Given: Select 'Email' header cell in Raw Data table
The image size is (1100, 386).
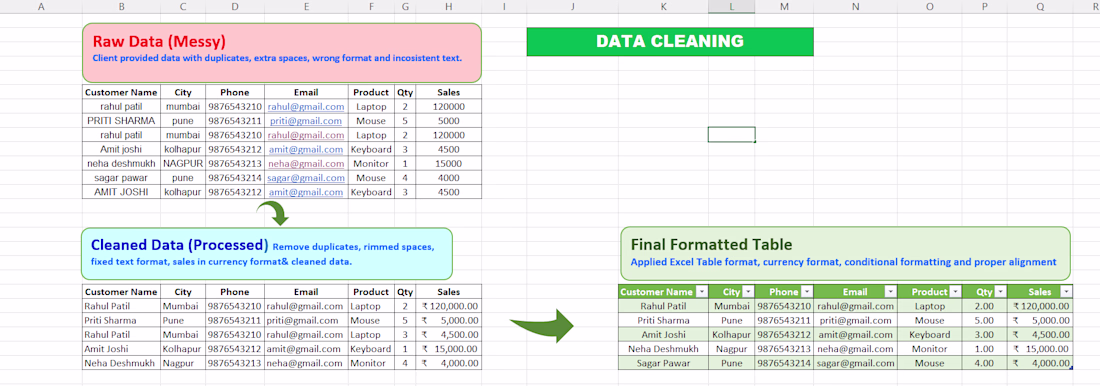Looking at the screenshot, I should click(306, 92).
